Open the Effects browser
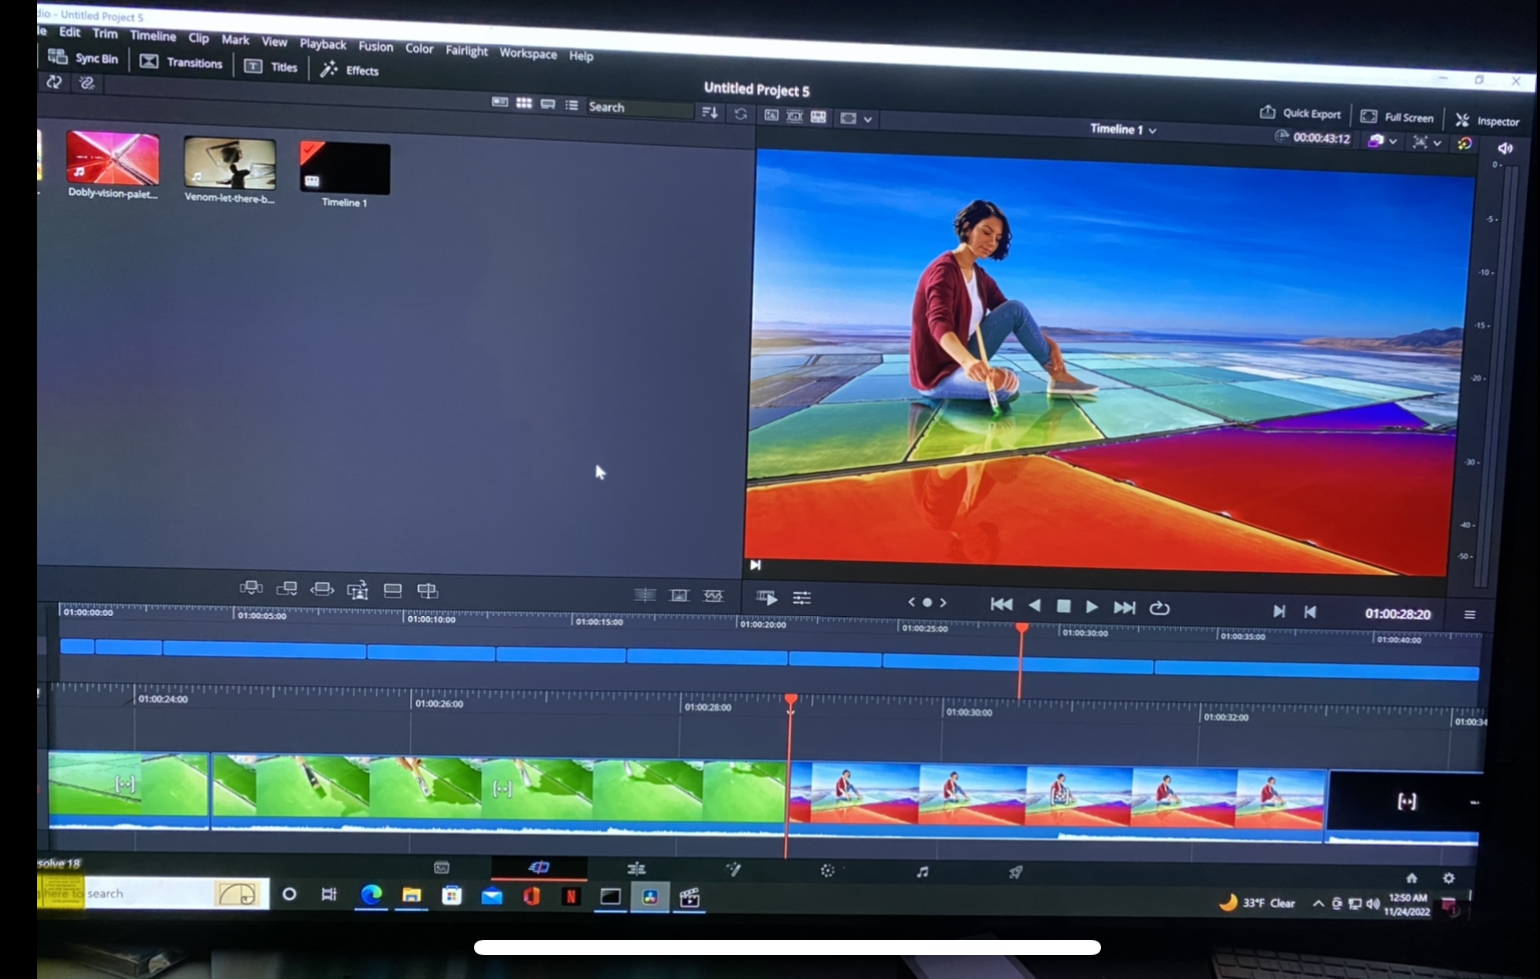Viewport: 1540px width, 979px height. 350,70
